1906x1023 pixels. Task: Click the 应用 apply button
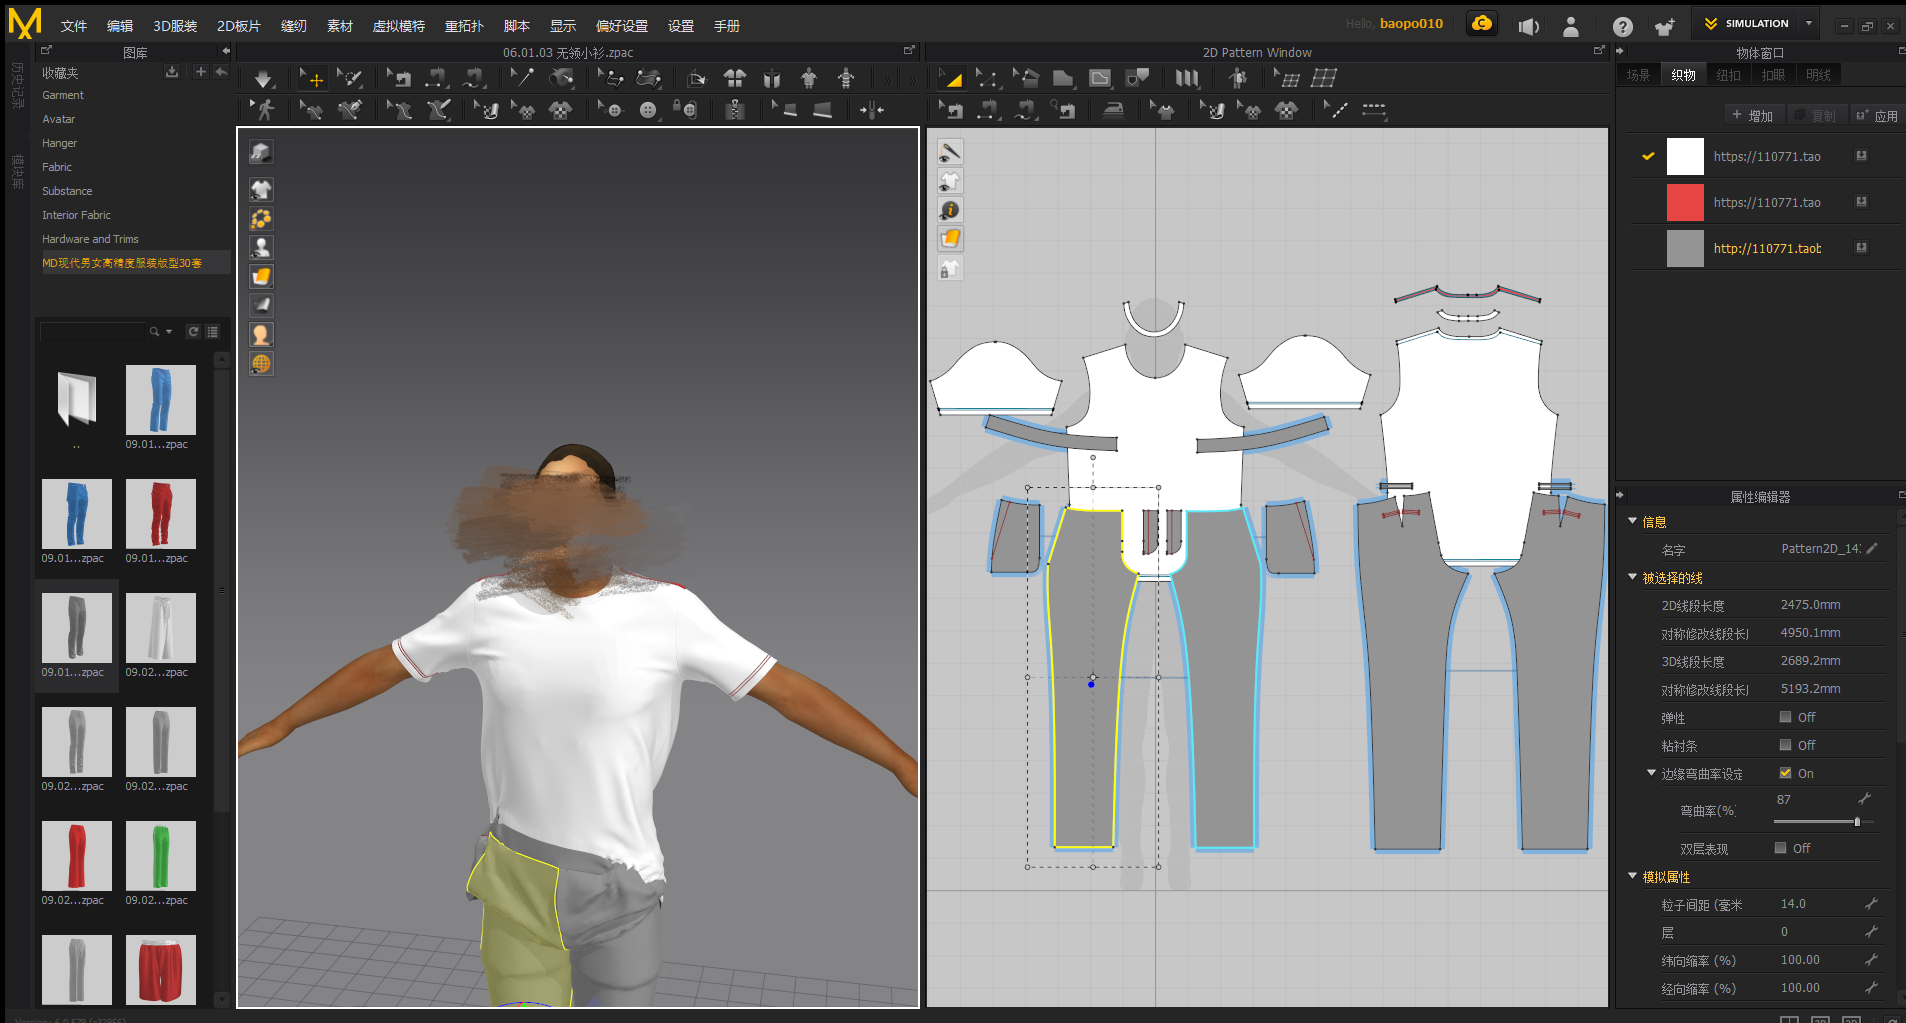point(1877,116)
